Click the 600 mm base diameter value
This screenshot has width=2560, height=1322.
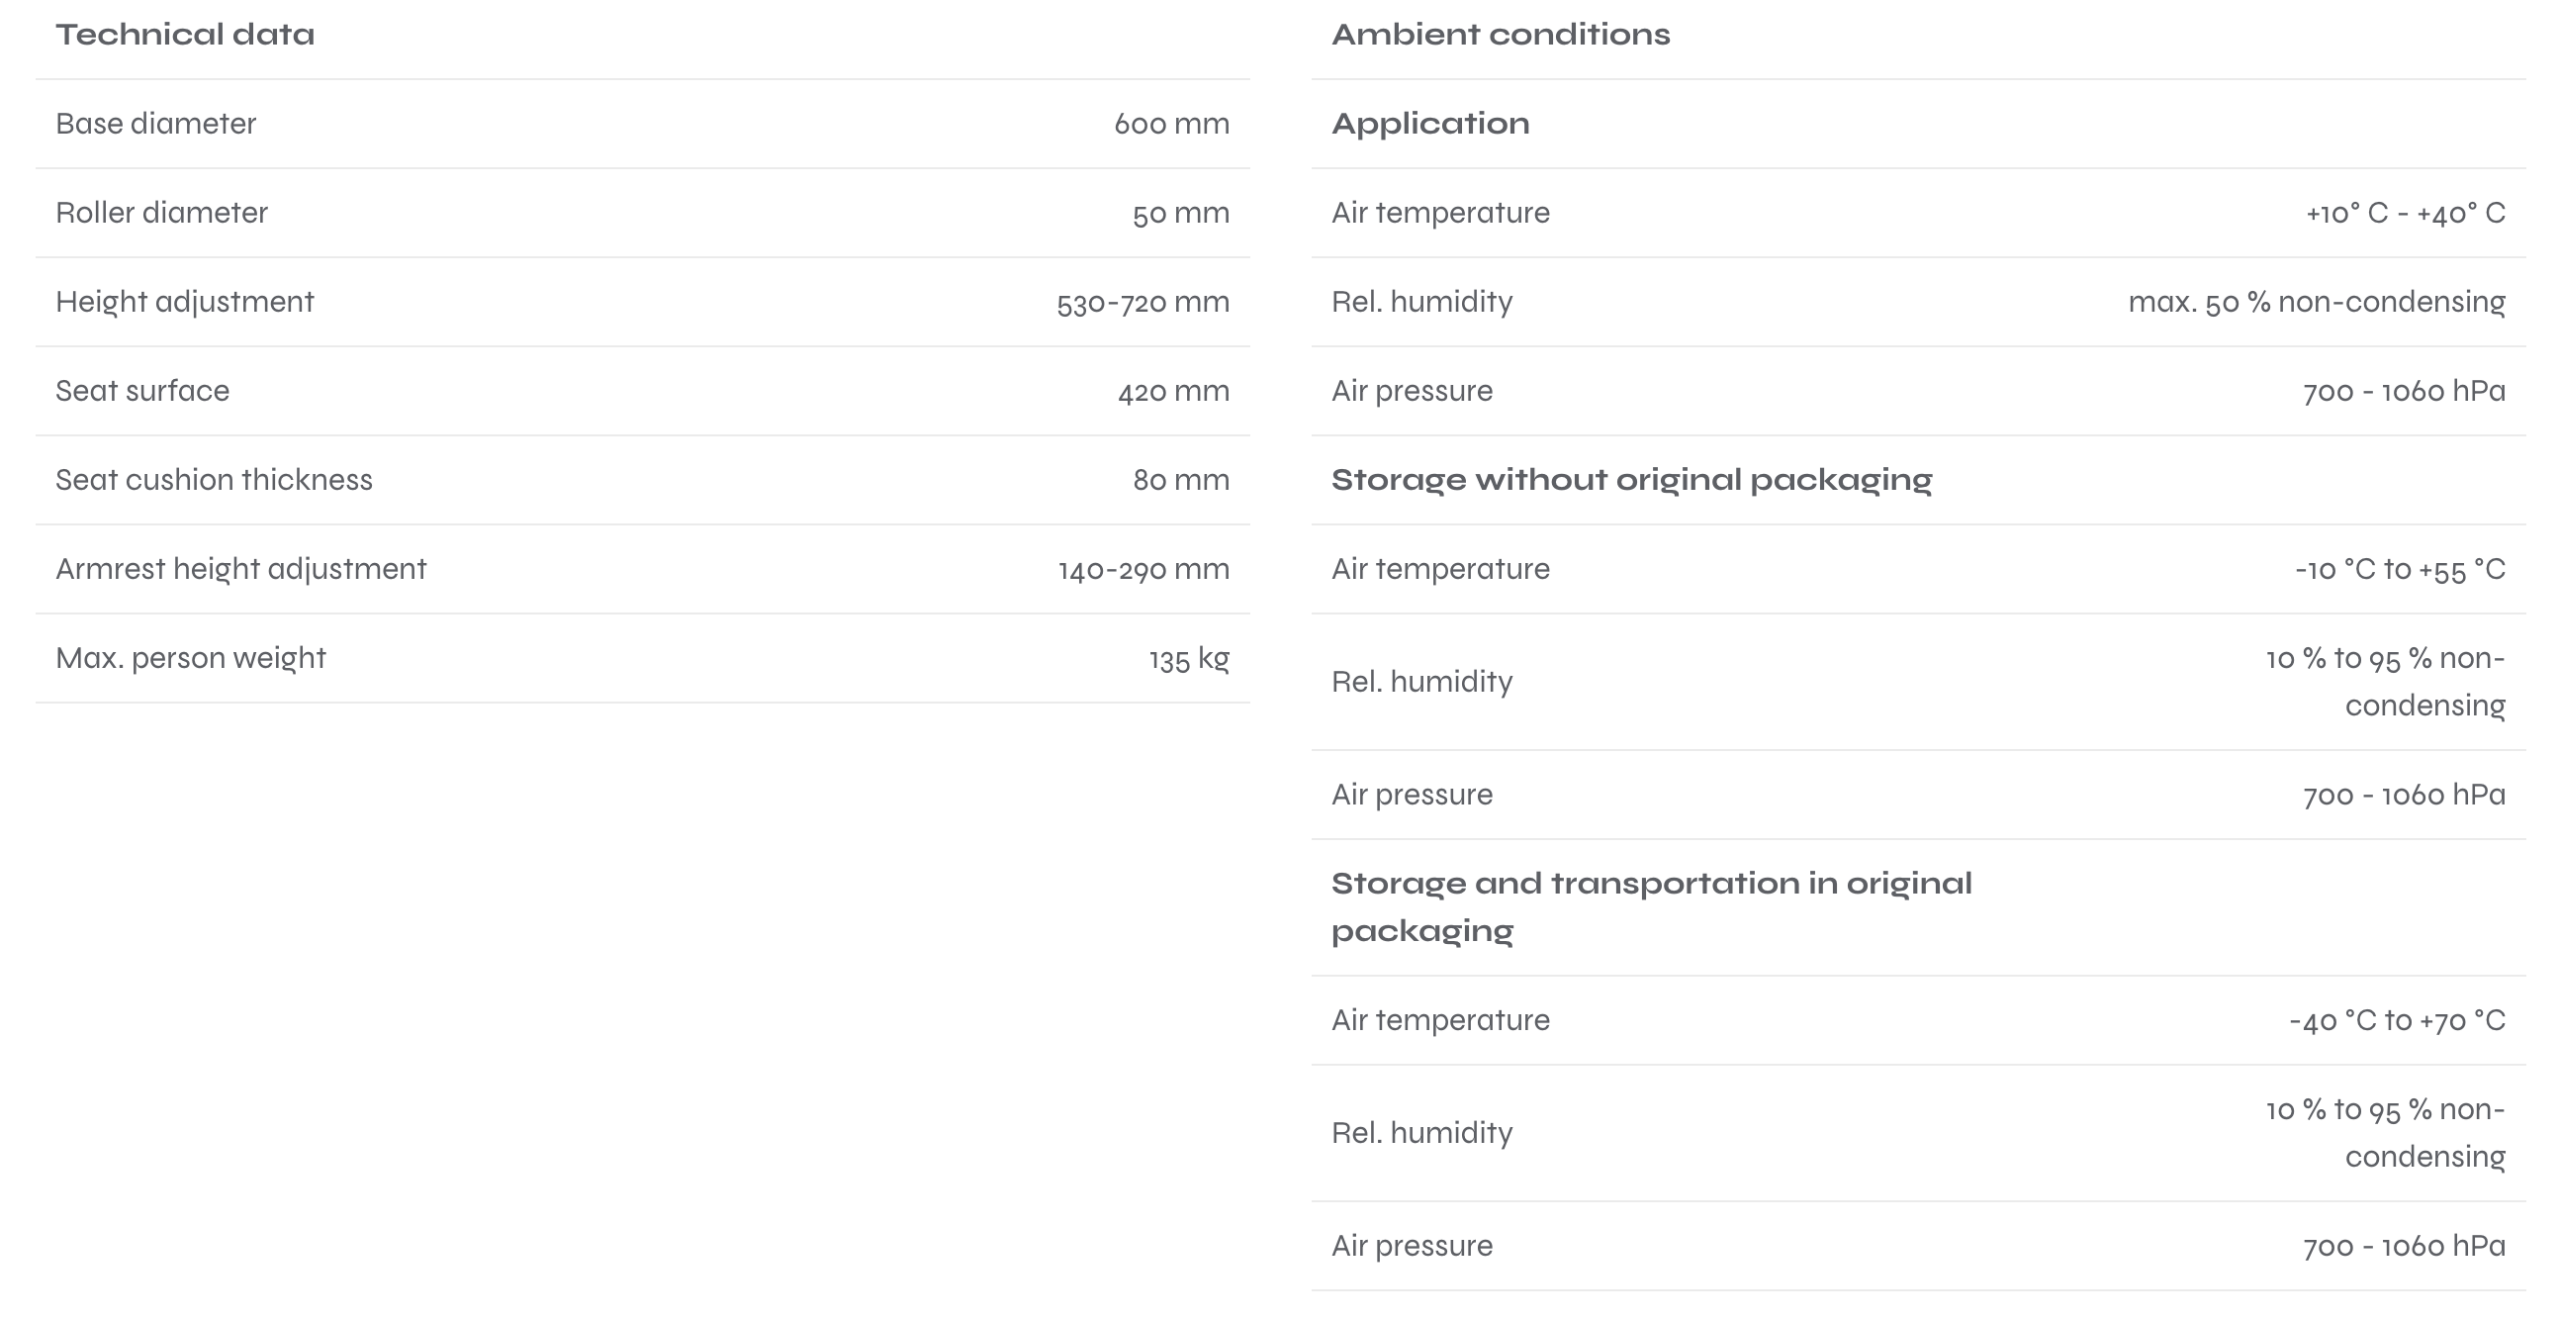coord(1171,124)
